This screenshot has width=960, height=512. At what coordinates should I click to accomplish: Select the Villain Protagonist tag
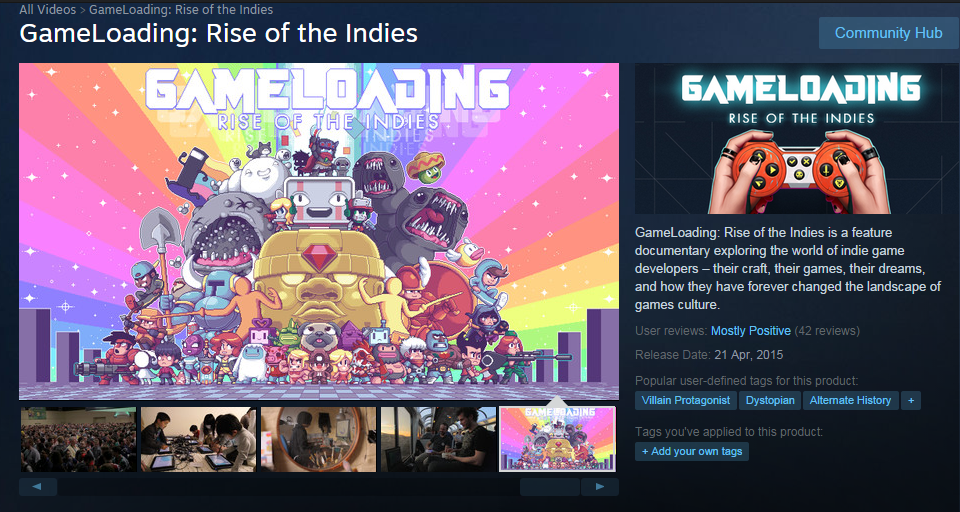click(x=686, y=401)
